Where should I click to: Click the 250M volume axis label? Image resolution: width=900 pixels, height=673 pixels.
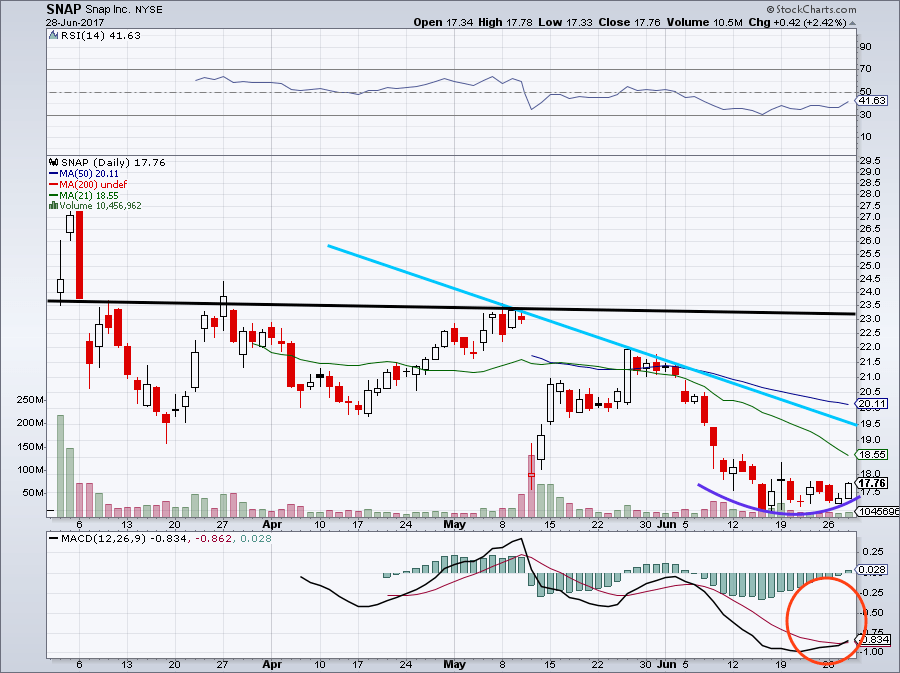pyautogui.click(x=30, y=400)
